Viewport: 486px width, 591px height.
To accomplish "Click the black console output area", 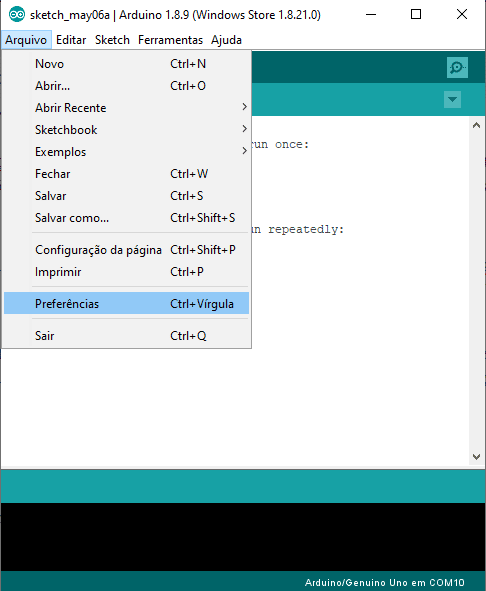I will coord(243,537).
